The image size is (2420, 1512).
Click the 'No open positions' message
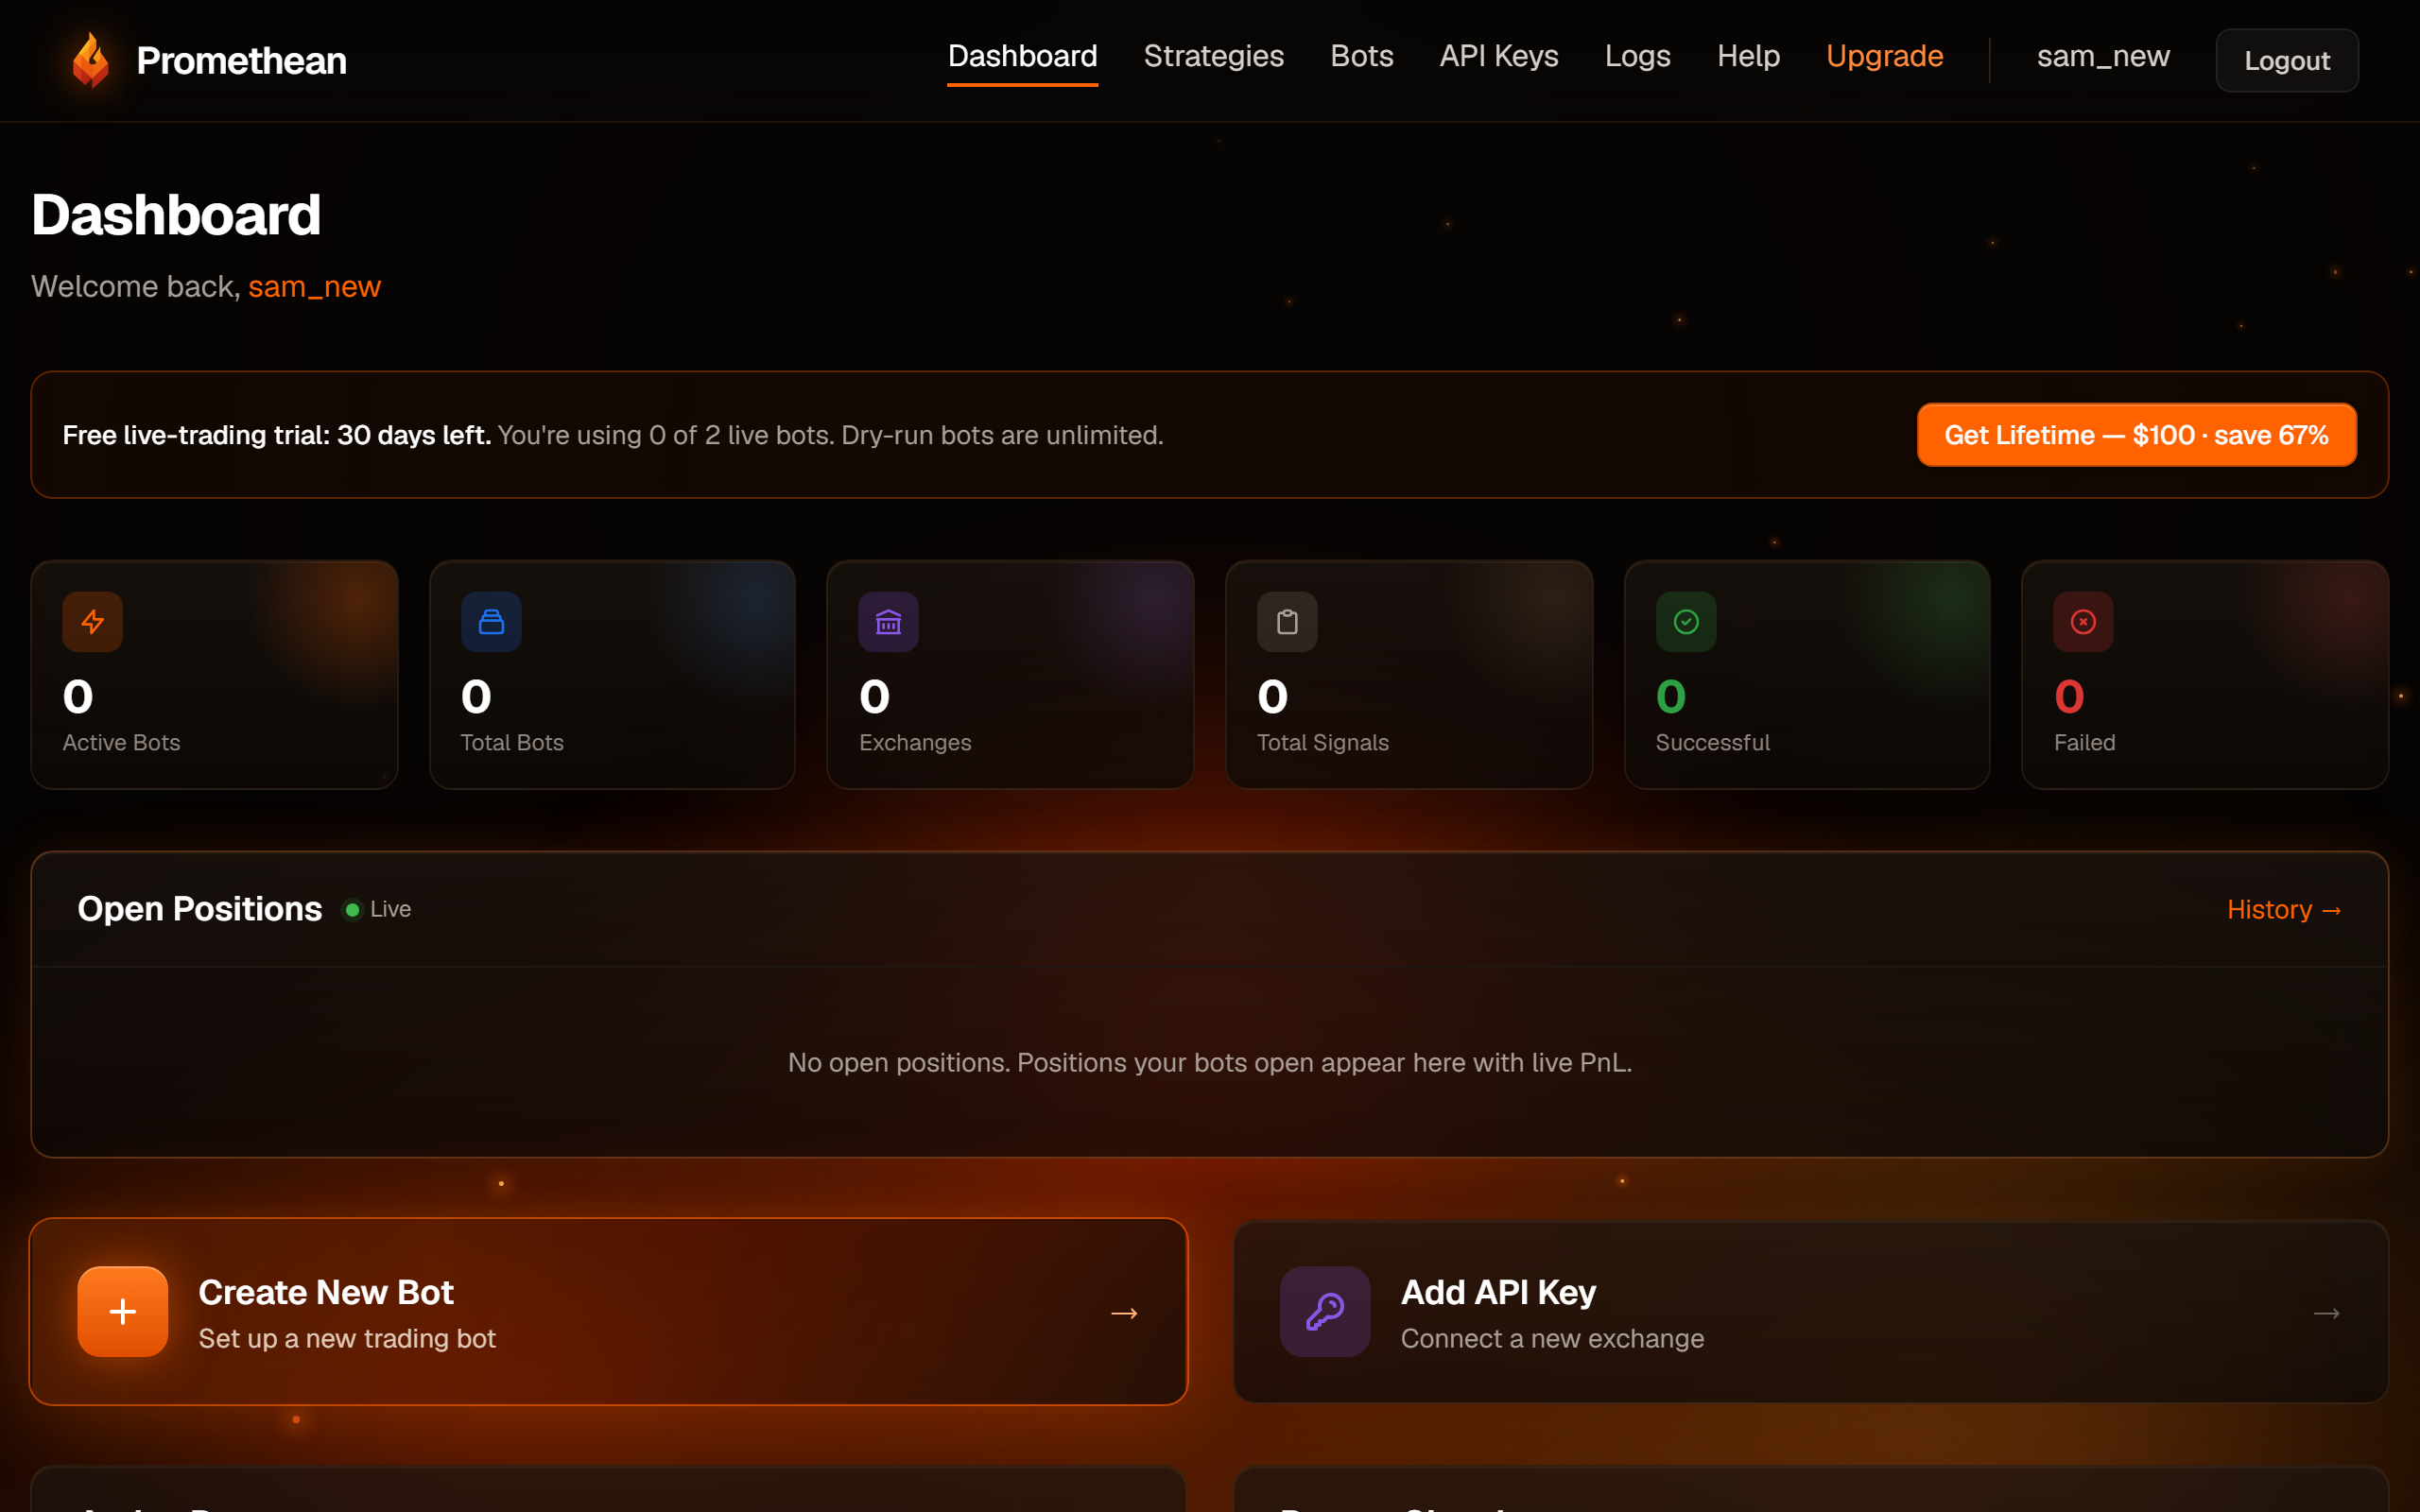tap(1210, 1063)
